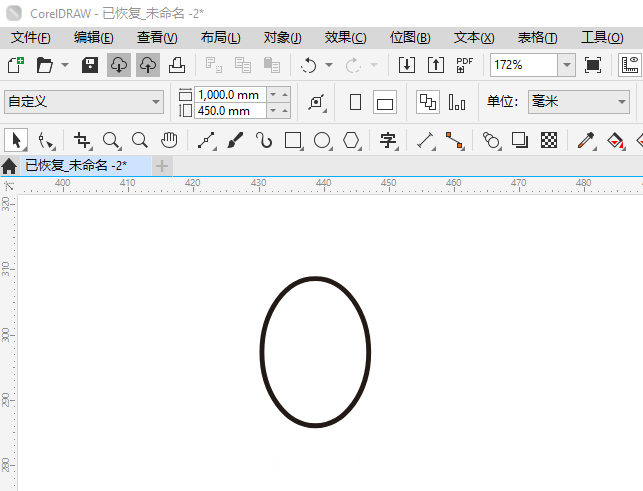
Task: Open the units 毫米 dropdown
Action: pyautogui.click(x=620, y=102)
